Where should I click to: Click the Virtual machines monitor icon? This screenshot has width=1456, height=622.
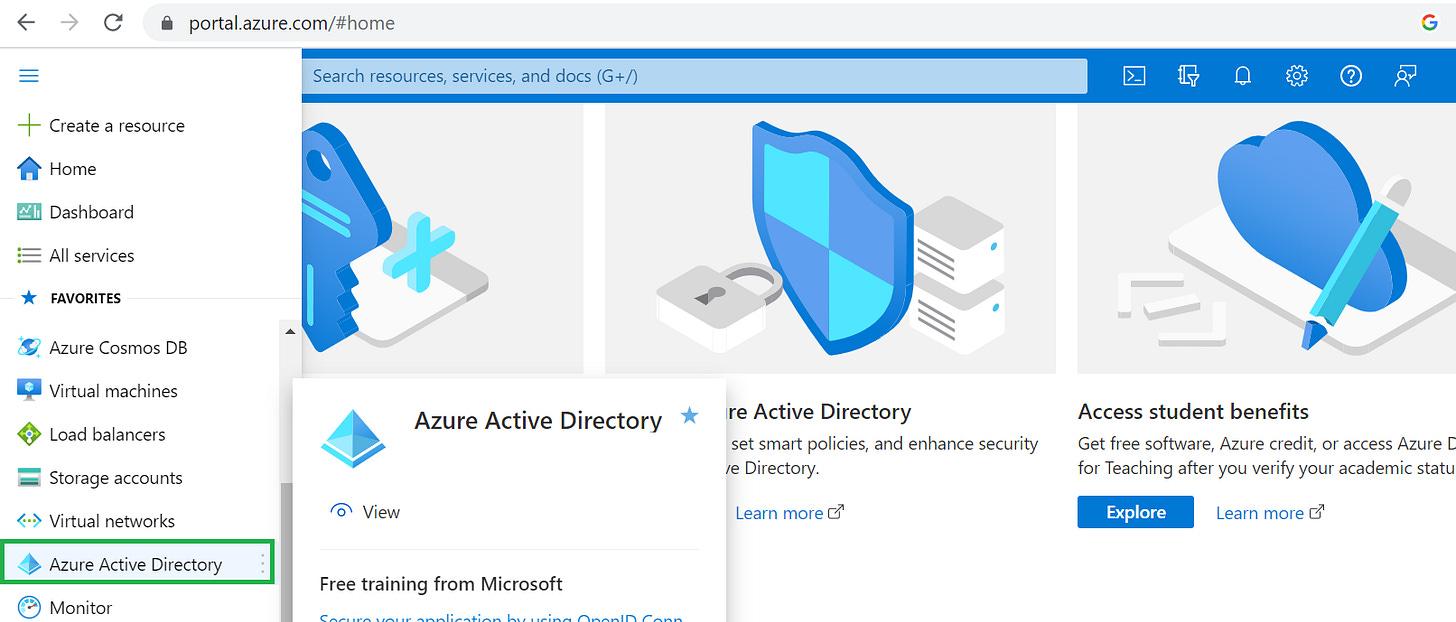click(x=29, y=390)
